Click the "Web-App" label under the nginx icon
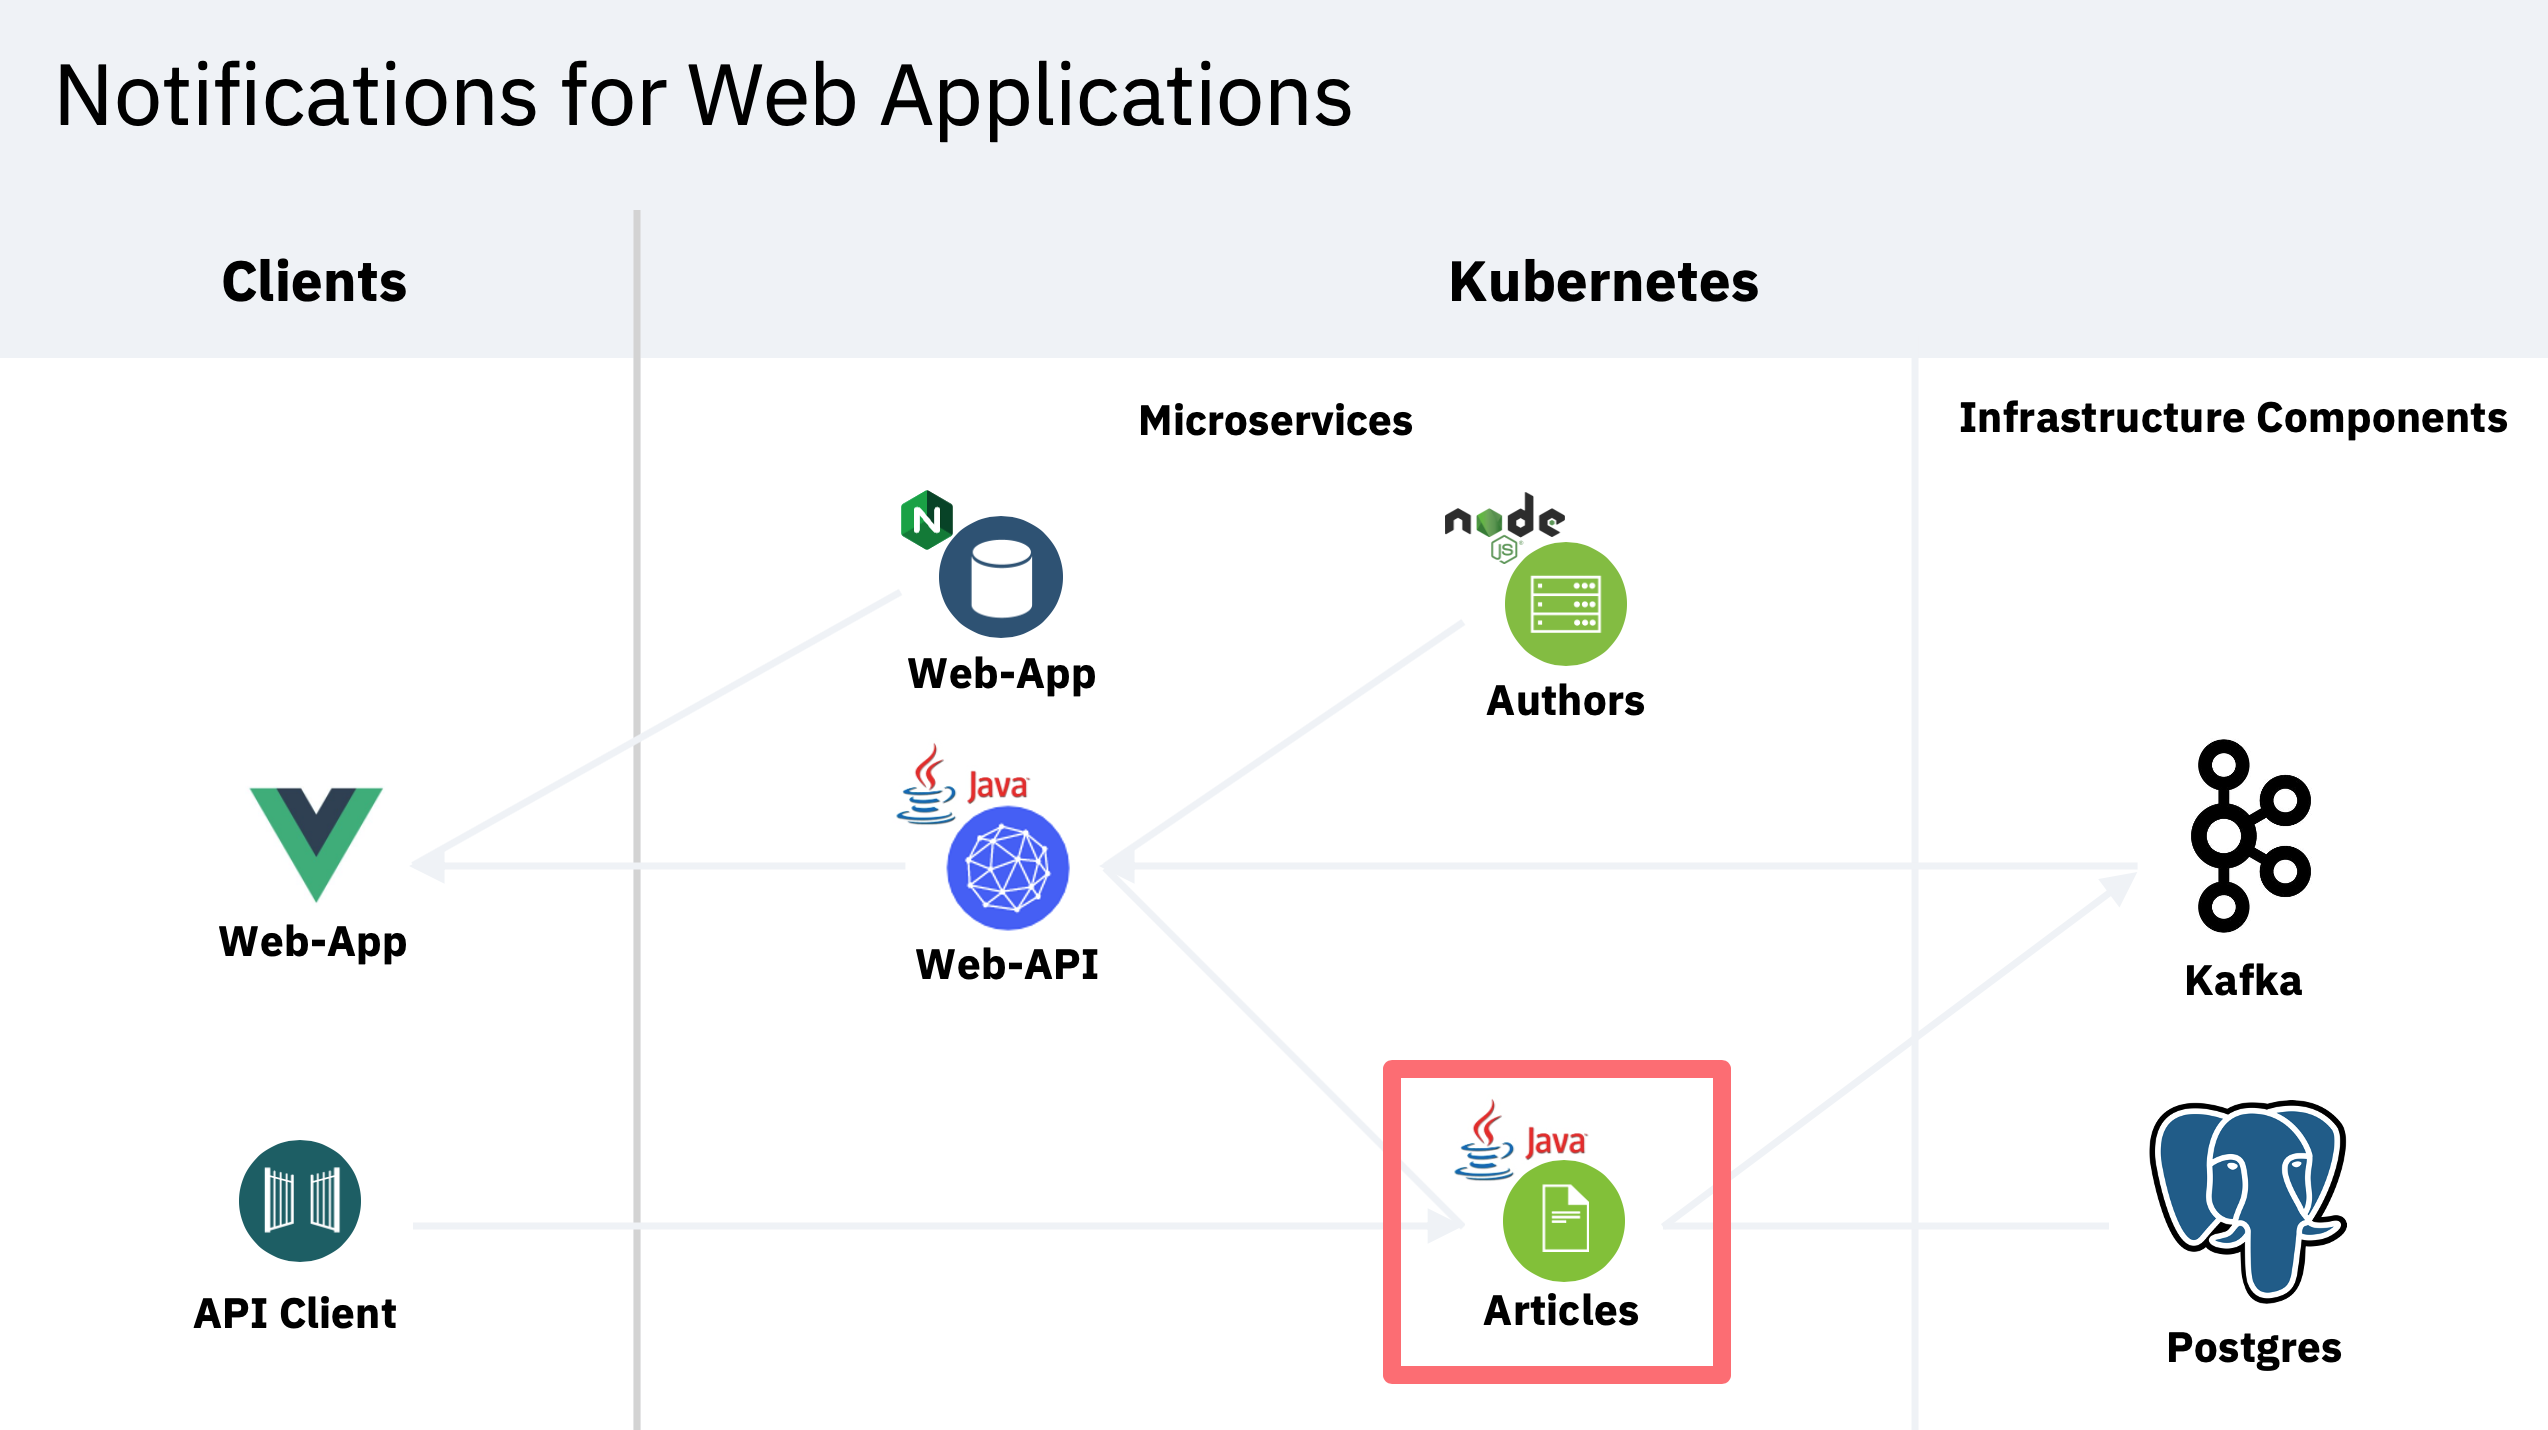The image size is (2548, 1430). click(x=1002, y=675)
